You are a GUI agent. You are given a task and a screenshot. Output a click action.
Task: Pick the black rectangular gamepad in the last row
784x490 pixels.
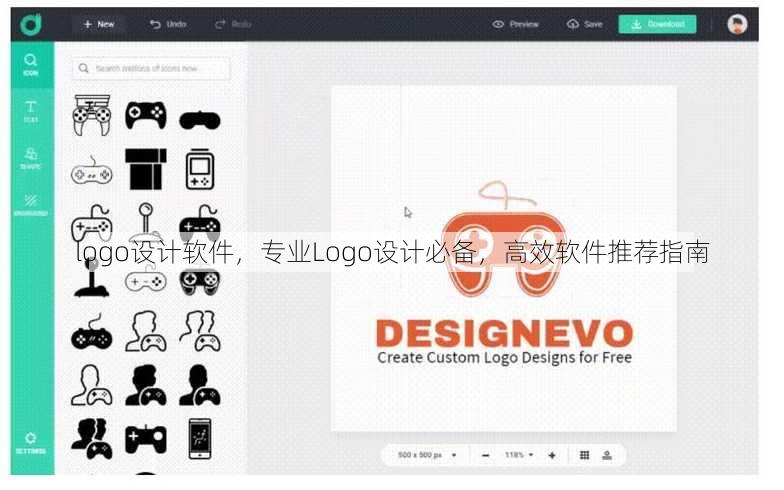point(146,439)
